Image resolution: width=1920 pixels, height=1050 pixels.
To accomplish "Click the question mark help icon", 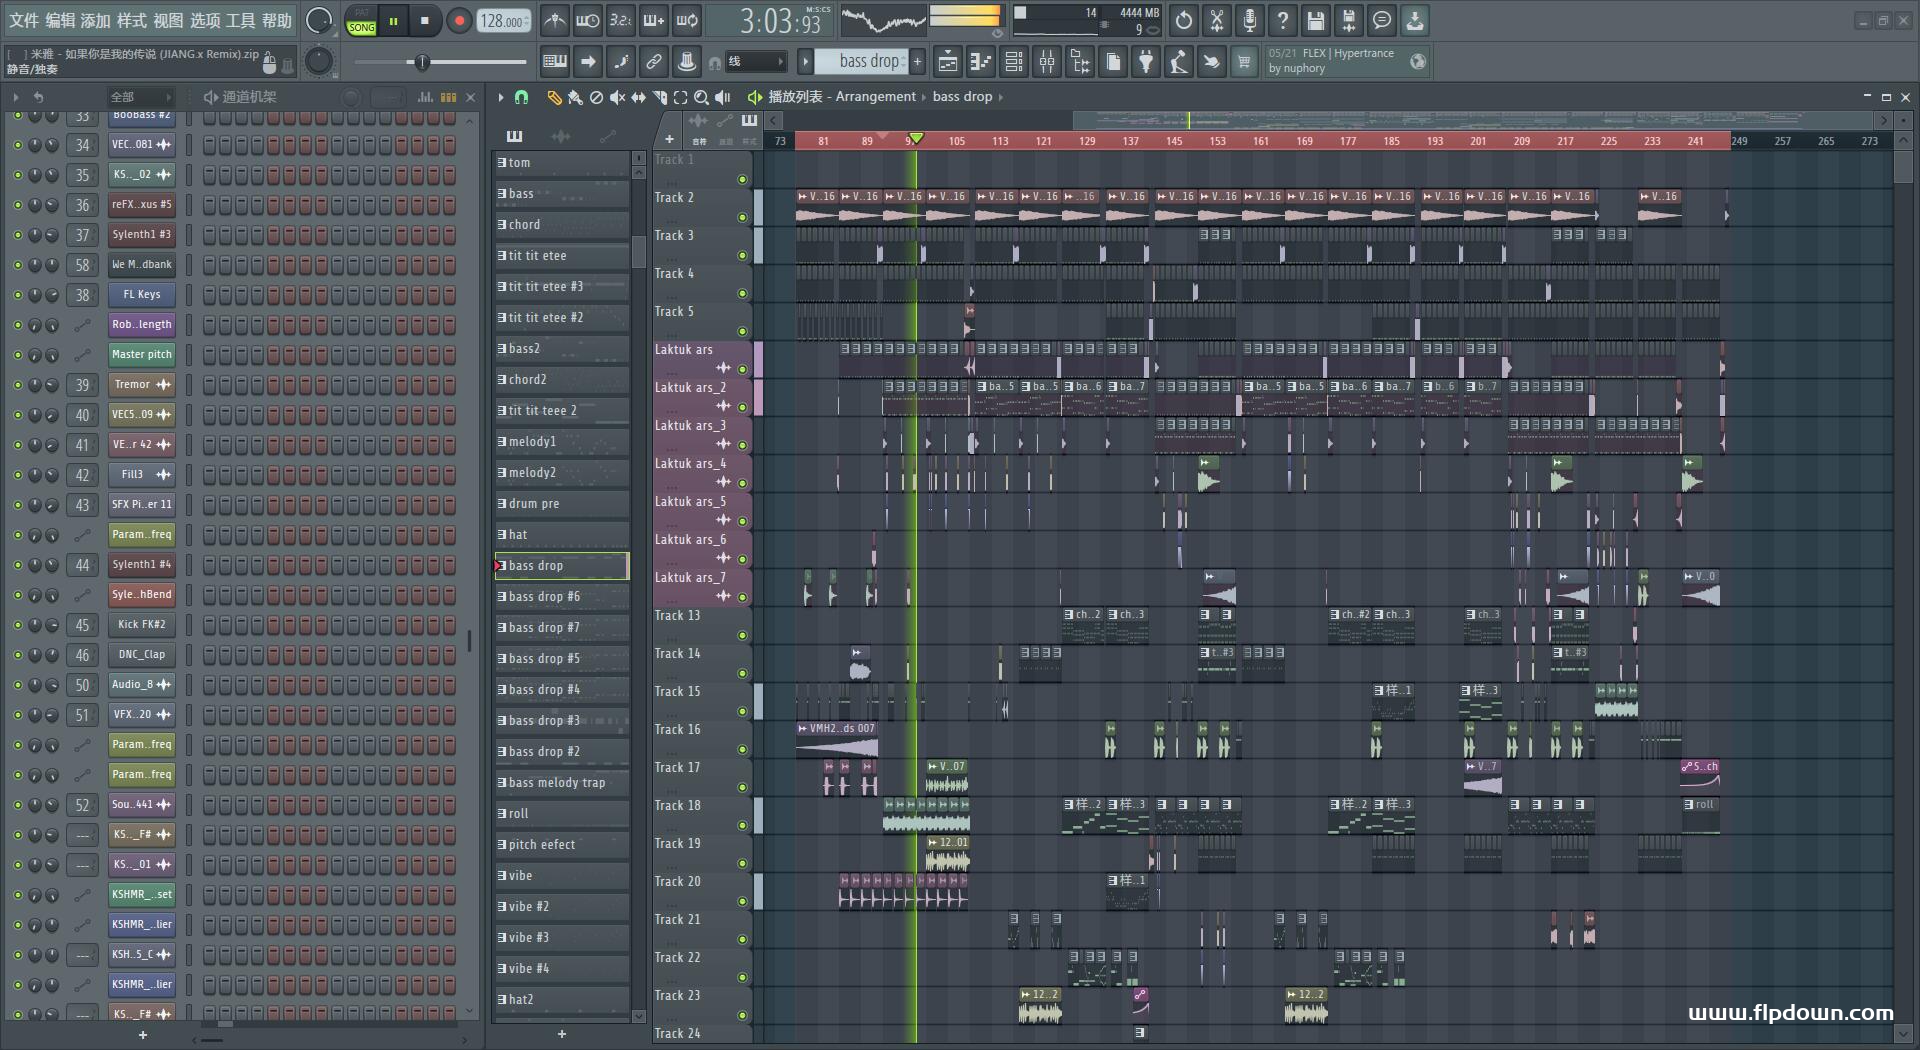I will (1283, 20).
